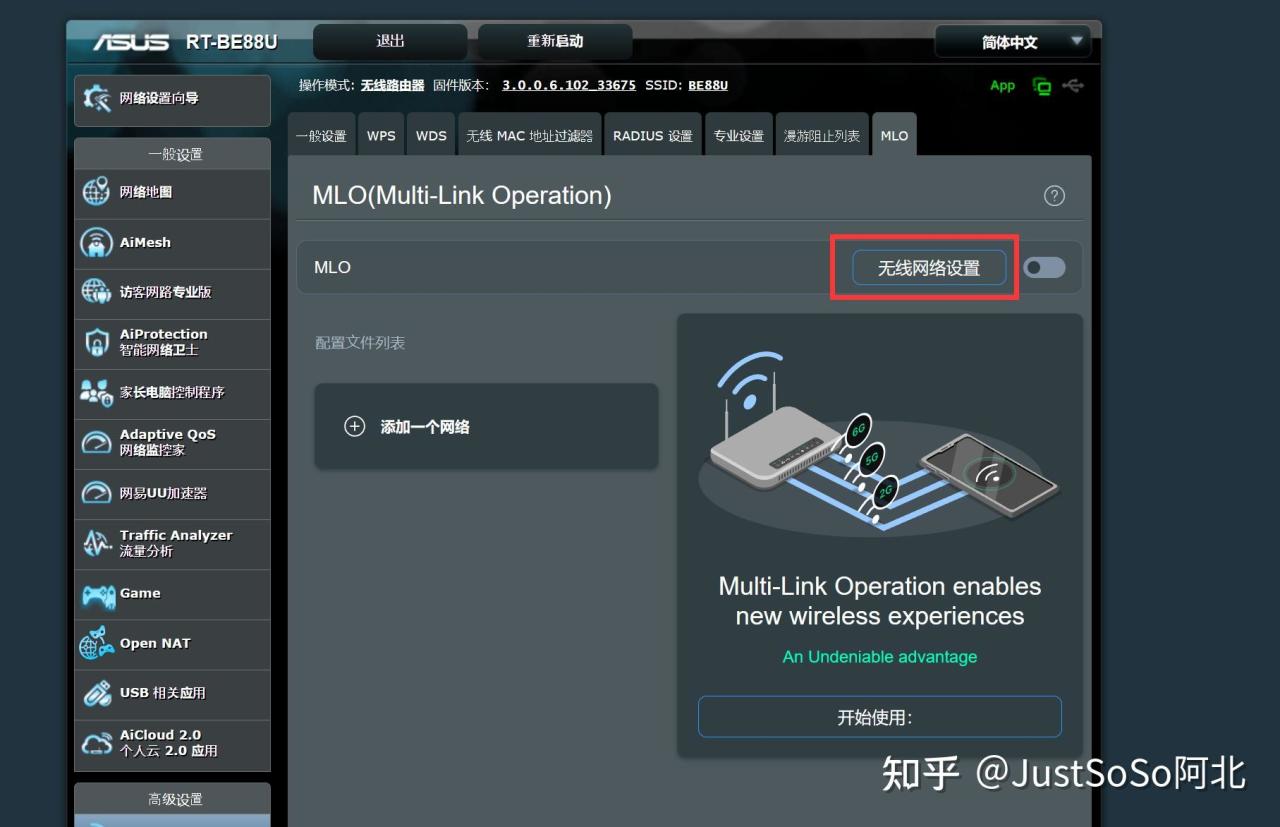Open the Open NAT menu item
Screen dimensions: 1280x827
(172, 644)
